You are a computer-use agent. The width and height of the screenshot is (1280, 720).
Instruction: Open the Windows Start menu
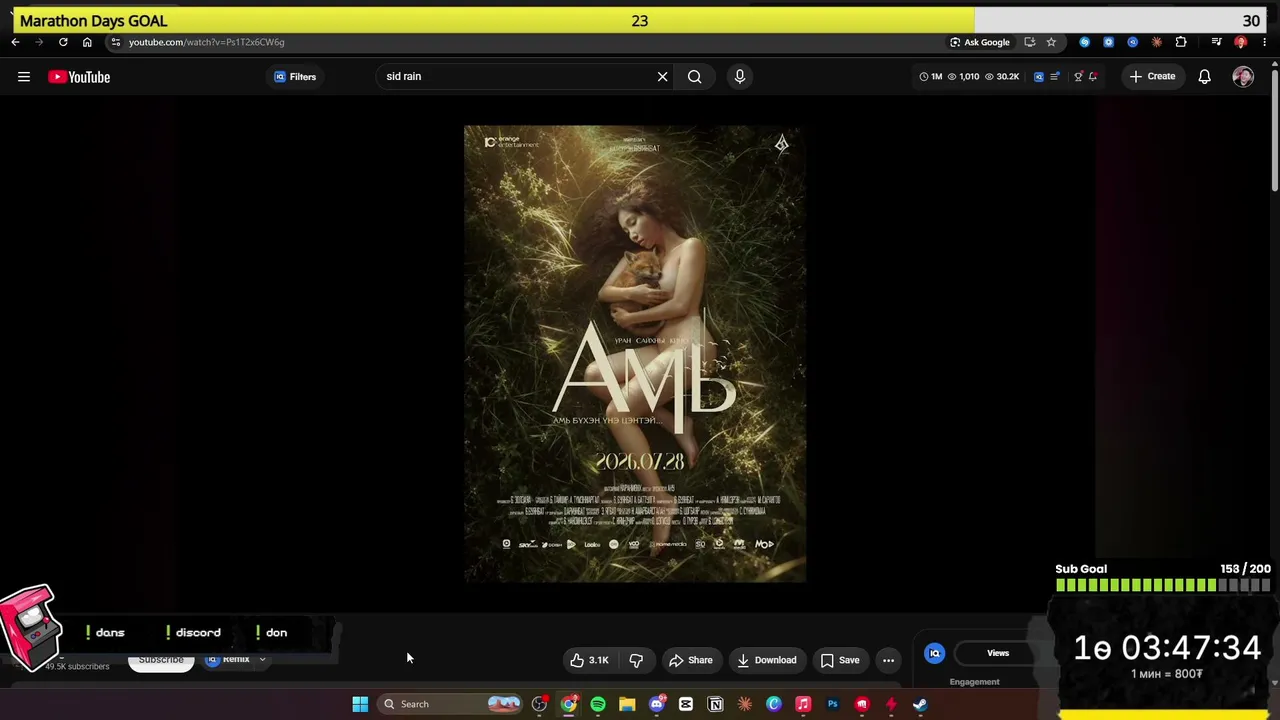click(360, 704)
